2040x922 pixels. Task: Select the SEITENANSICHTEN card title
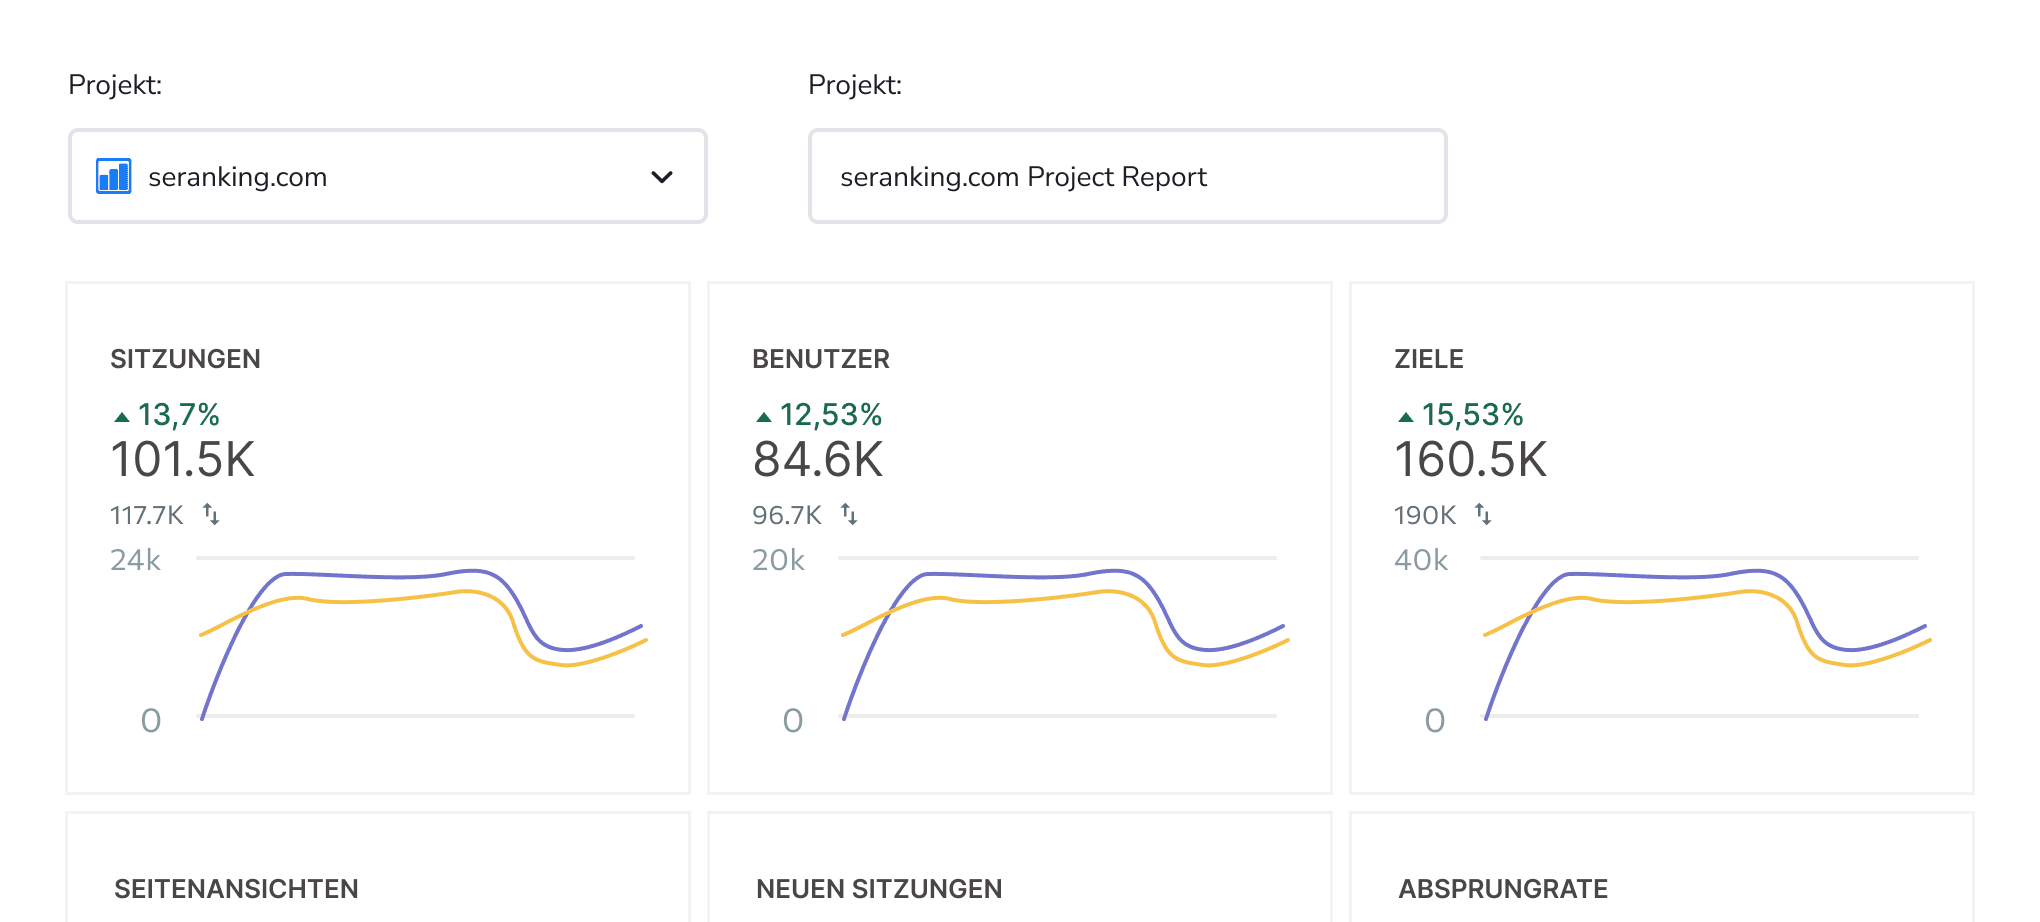[x=236, y=889]
